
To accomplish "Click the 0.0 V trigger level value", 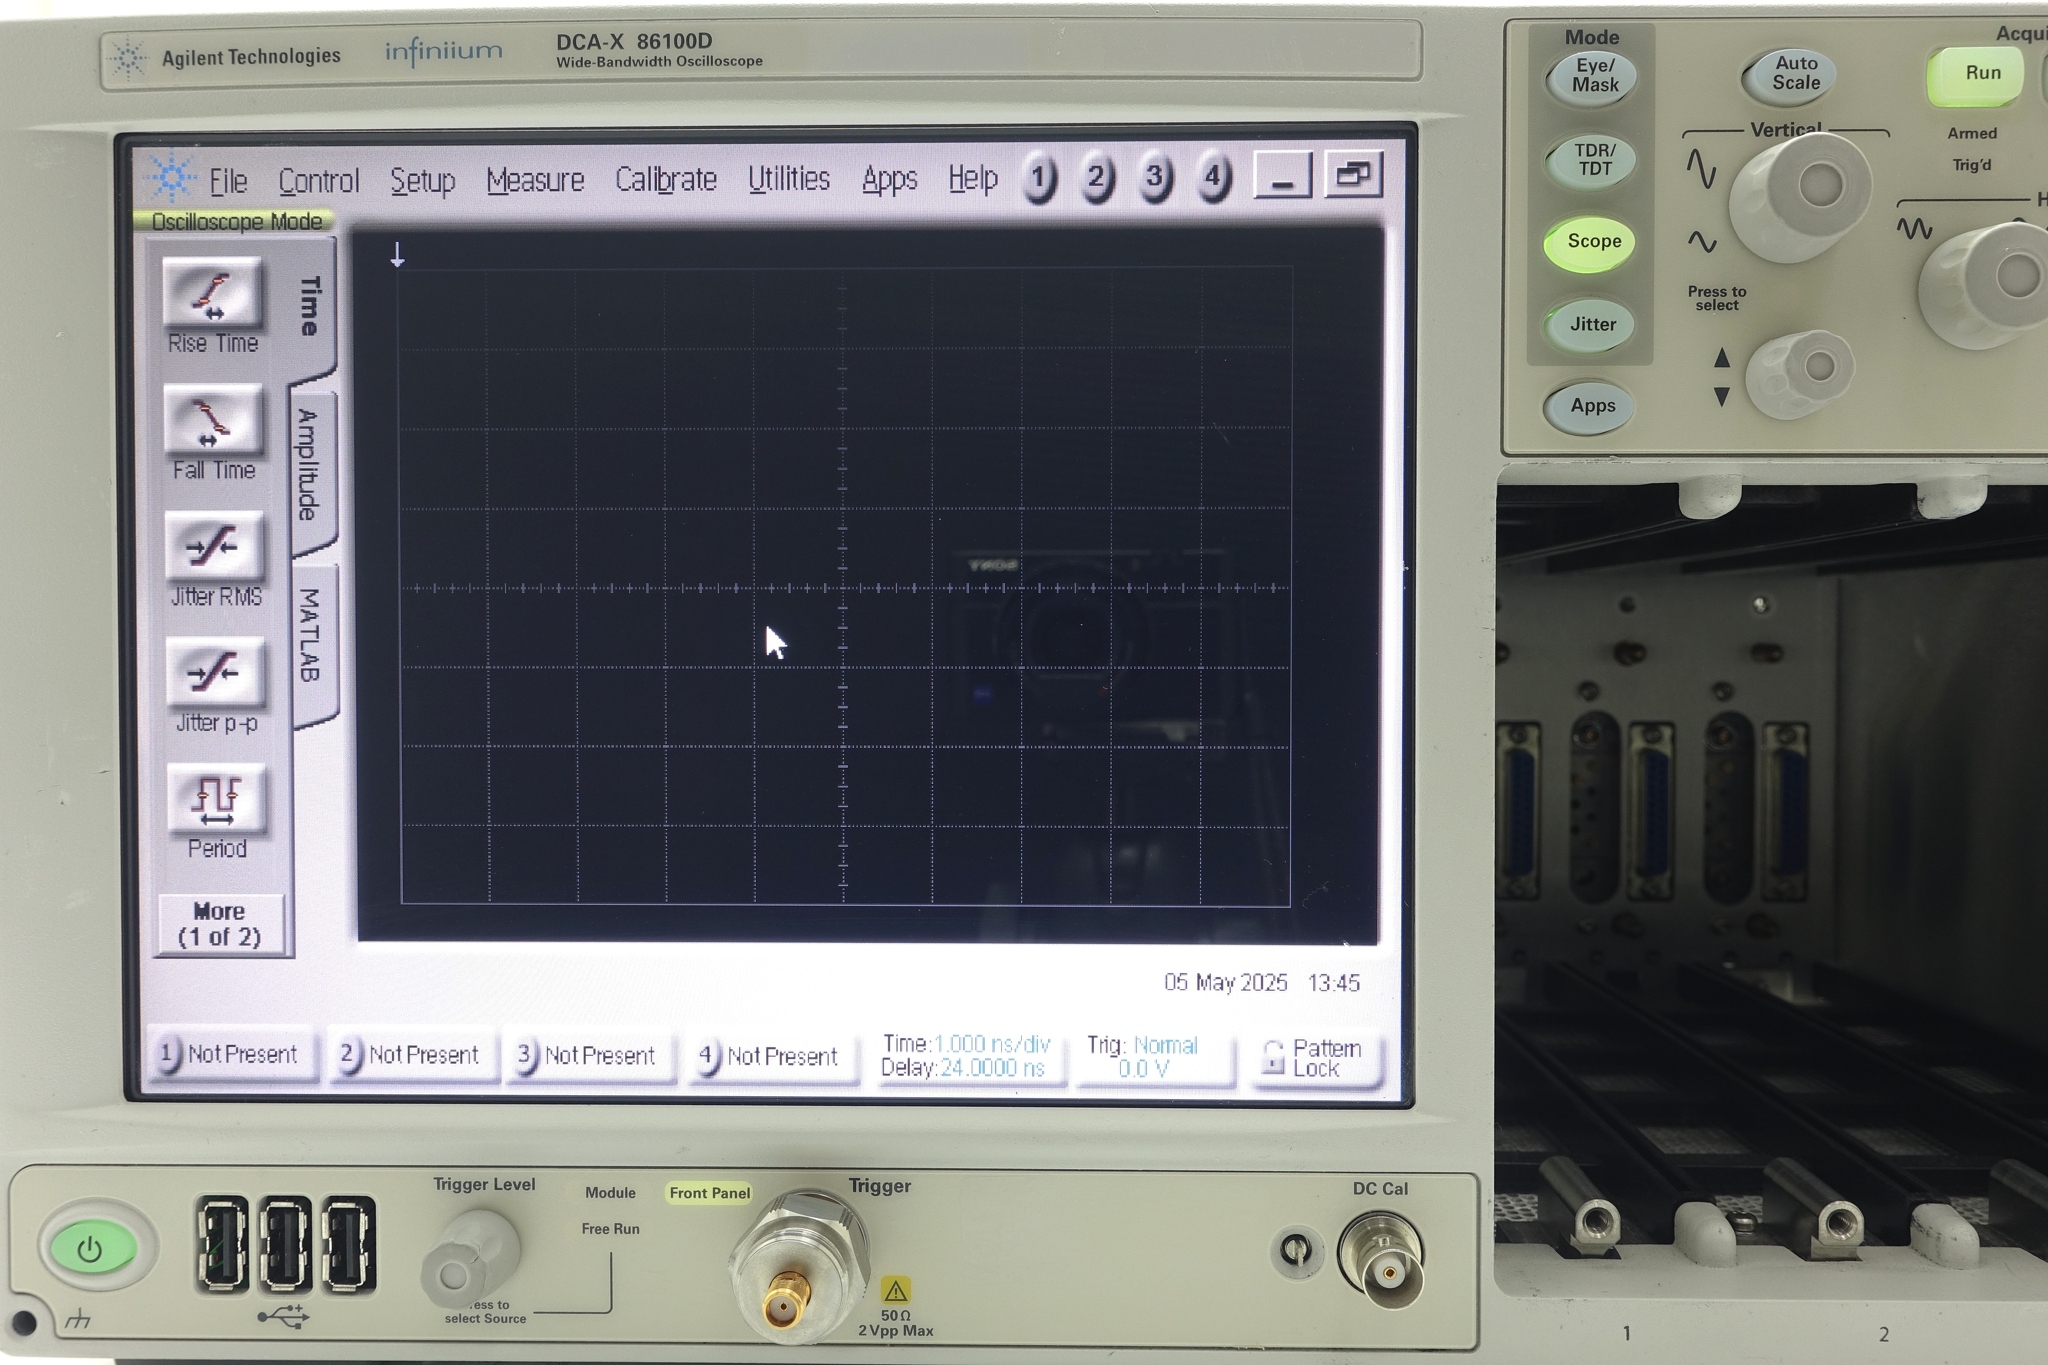I will (1143, 1069).
